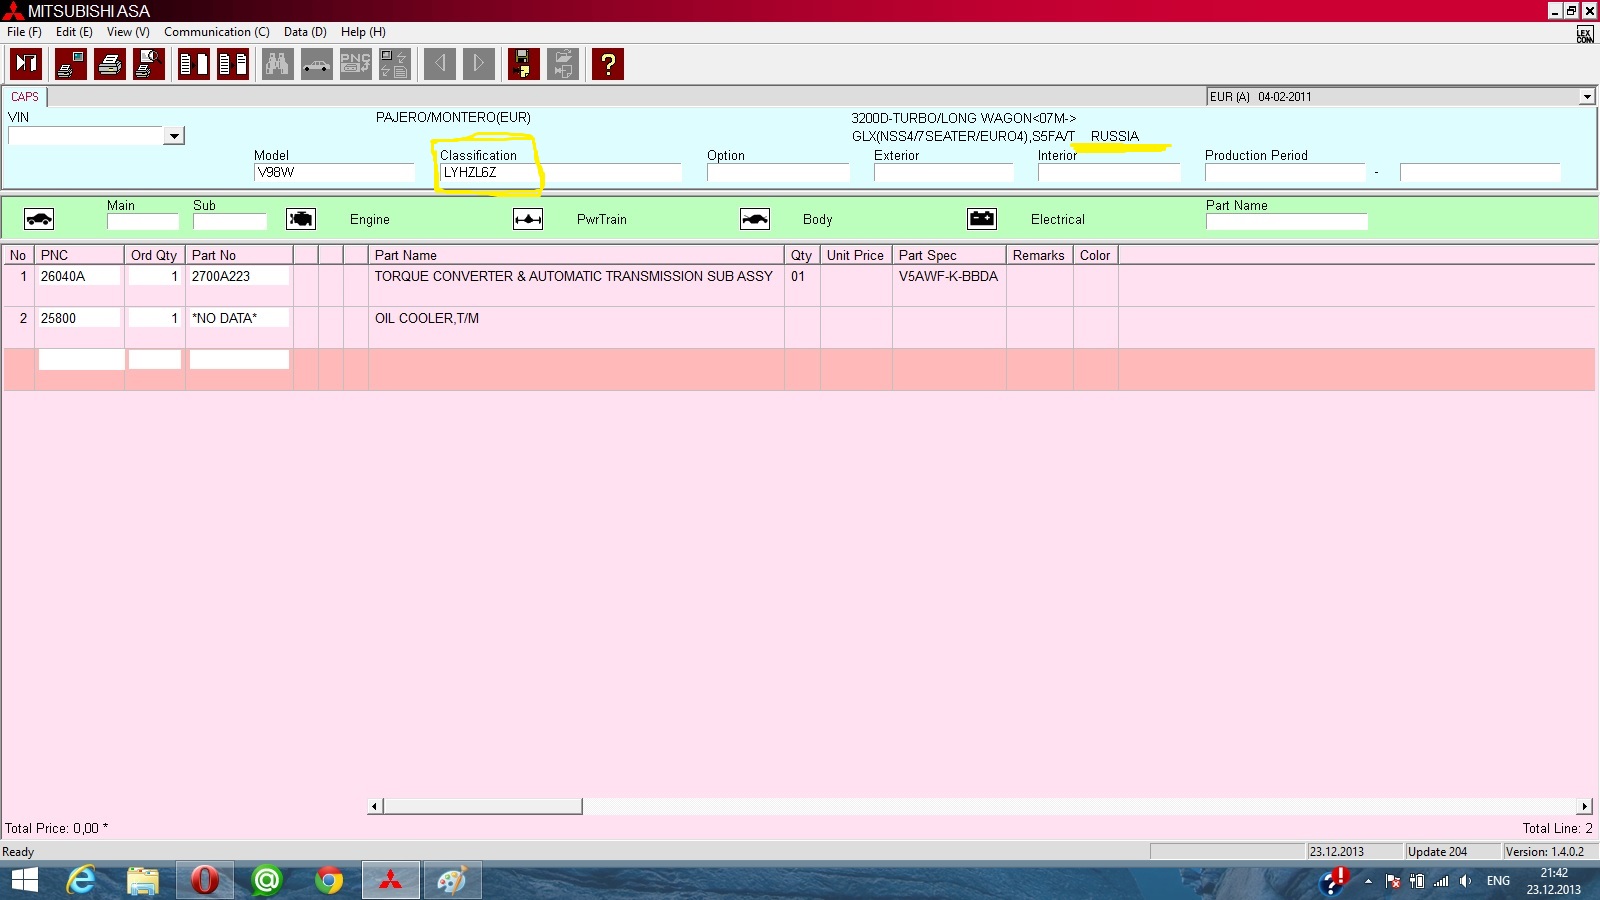
Task: Open the Communication menu
Action: (216, 32)
